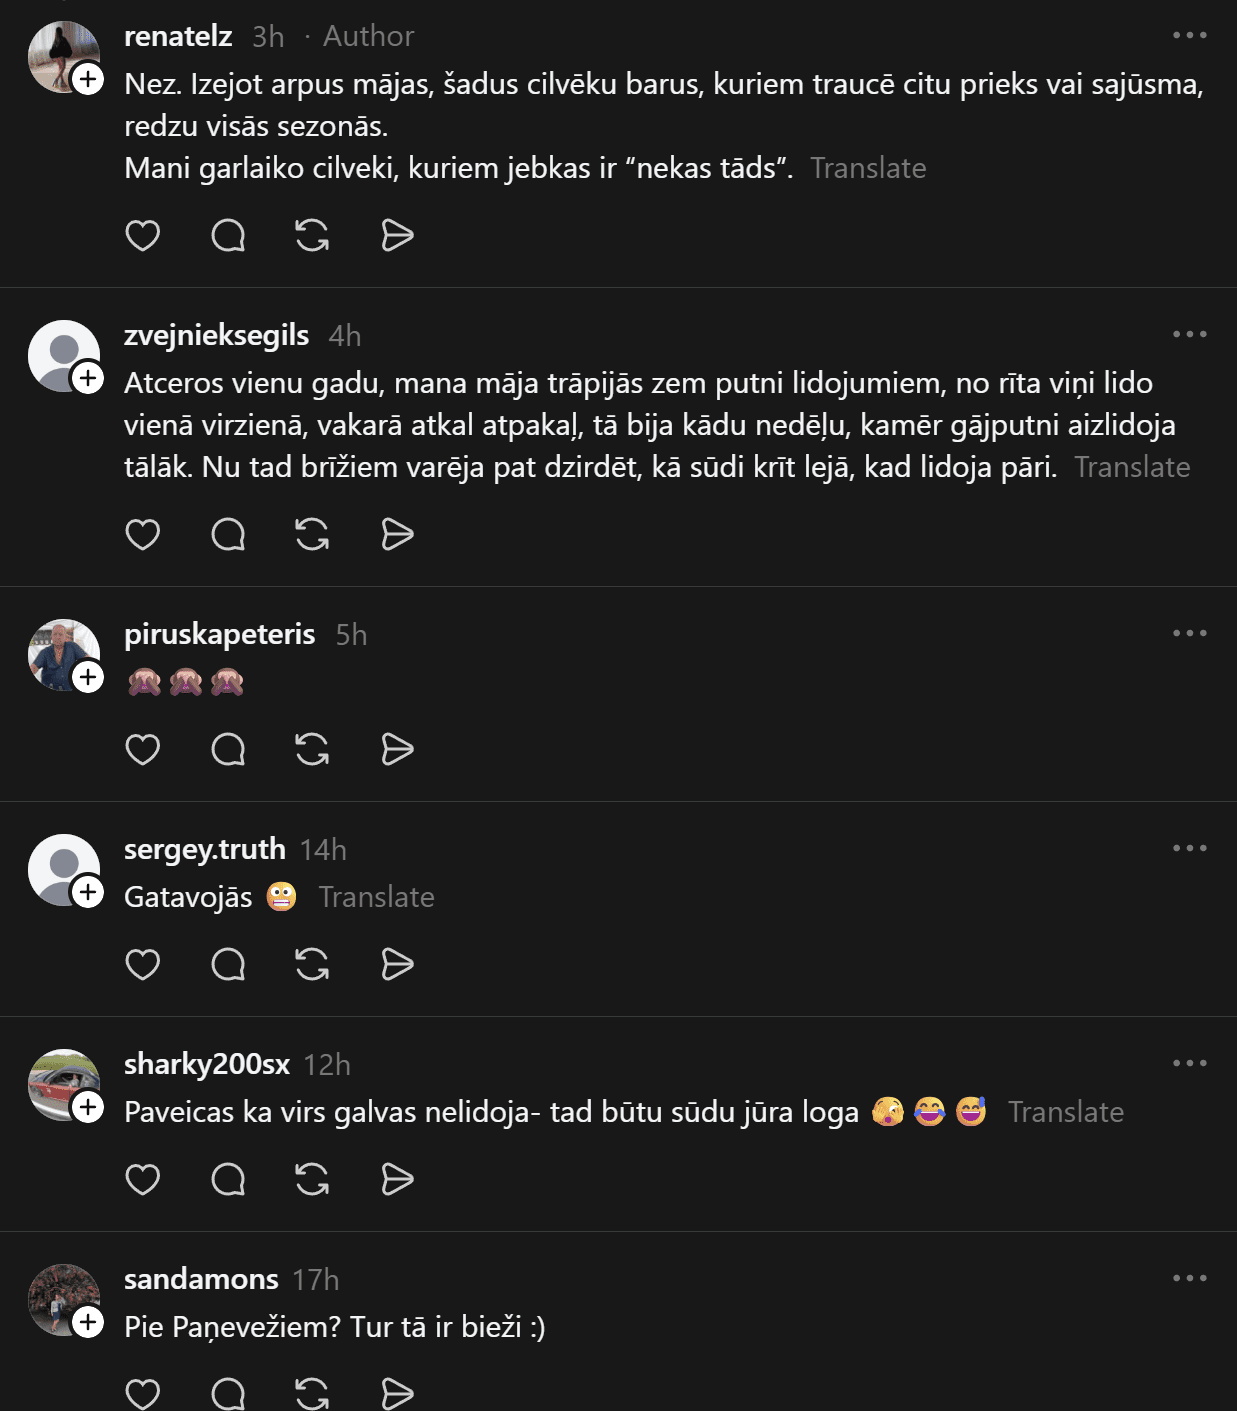
Task: Open three-dot menu on piruskapeteris's comment
Action: [1189, 634]
